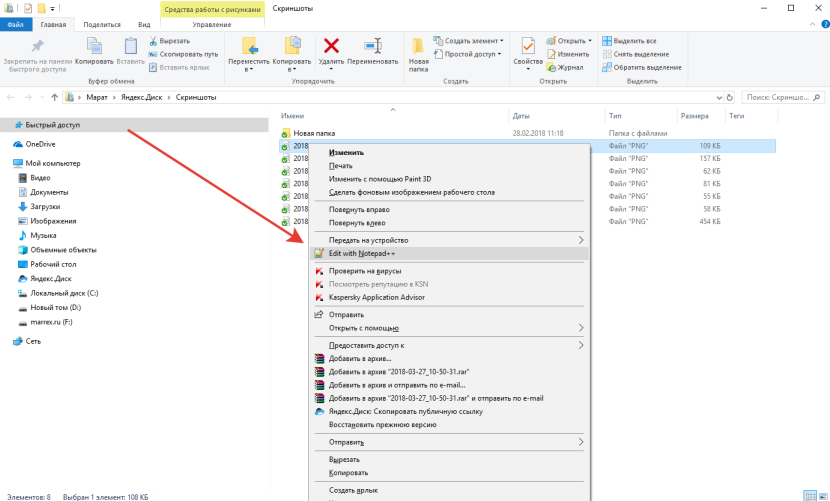Image resolution: width=830 pixels, height=501 pixels.
Task: Sort files by the Размера column header
Action: (x=694, y=116)
